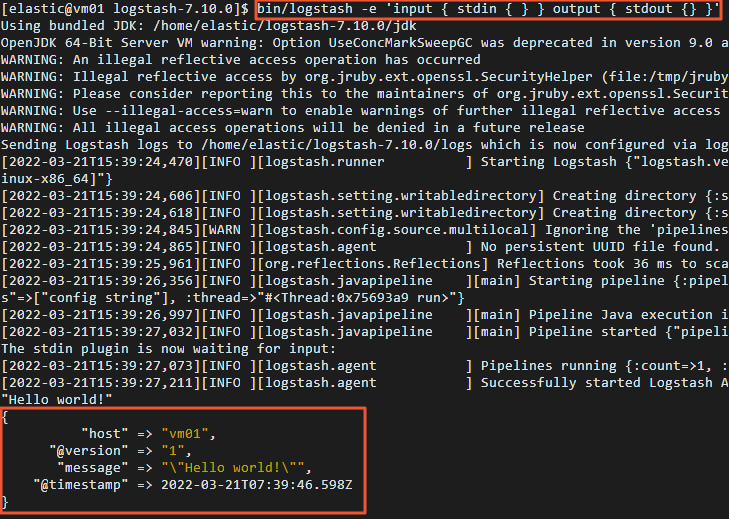This screenshot has height=519, width=729.
Task: Click the '"@version" => "1"' output field
Action: pyautogui.click(x=120, y=451)
